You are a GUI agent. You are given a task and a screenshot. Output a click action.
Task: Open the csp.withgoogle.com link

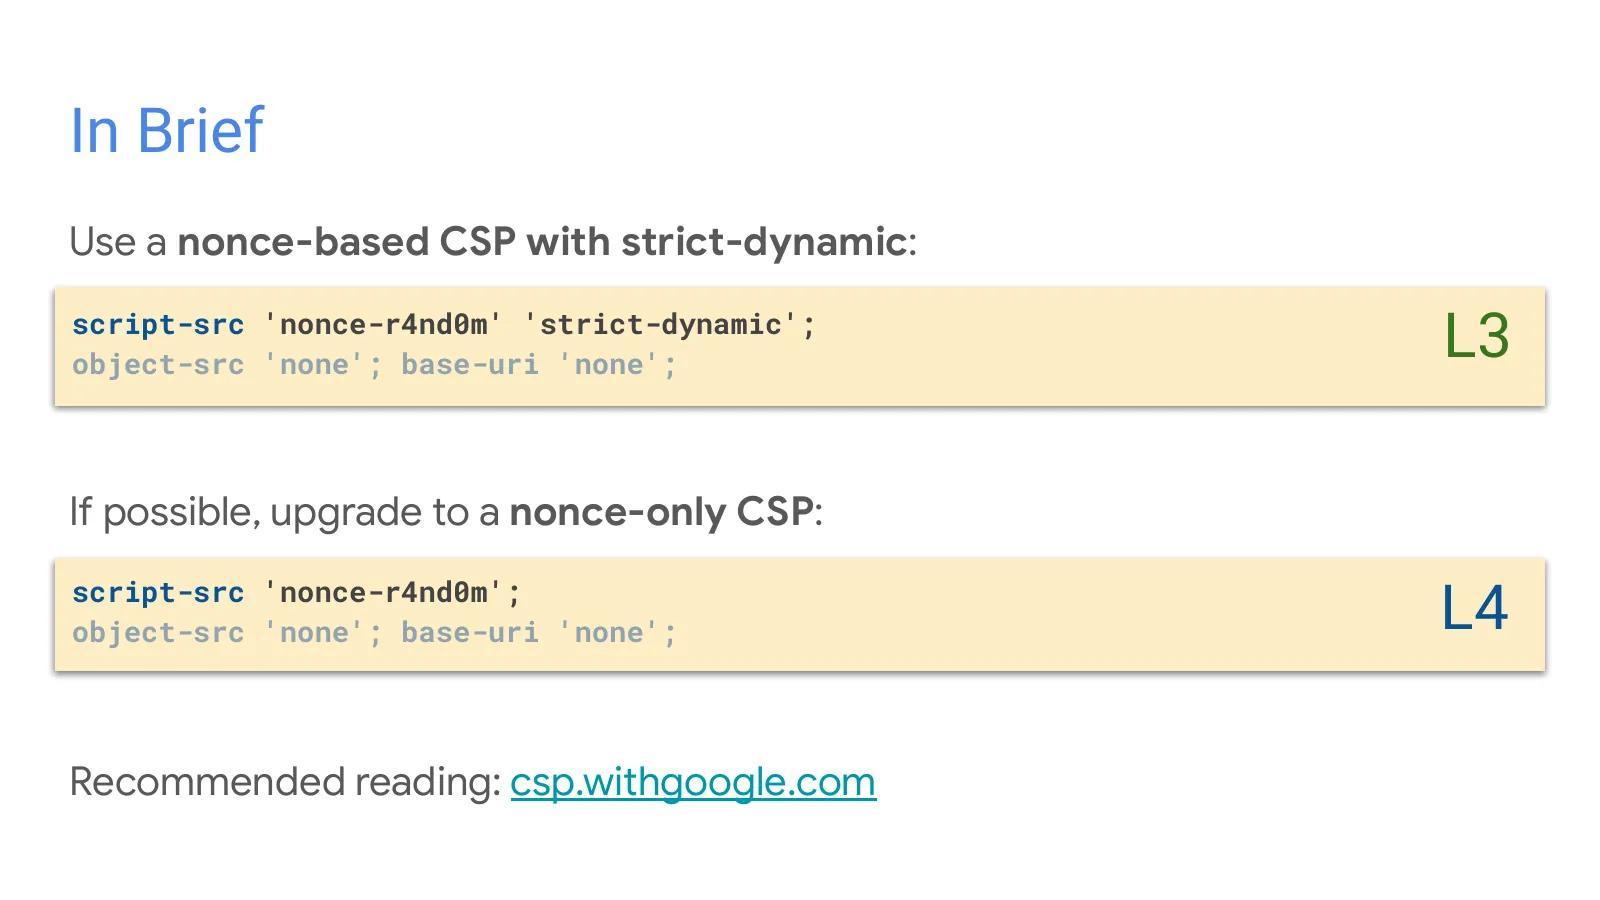click(692, 782)
